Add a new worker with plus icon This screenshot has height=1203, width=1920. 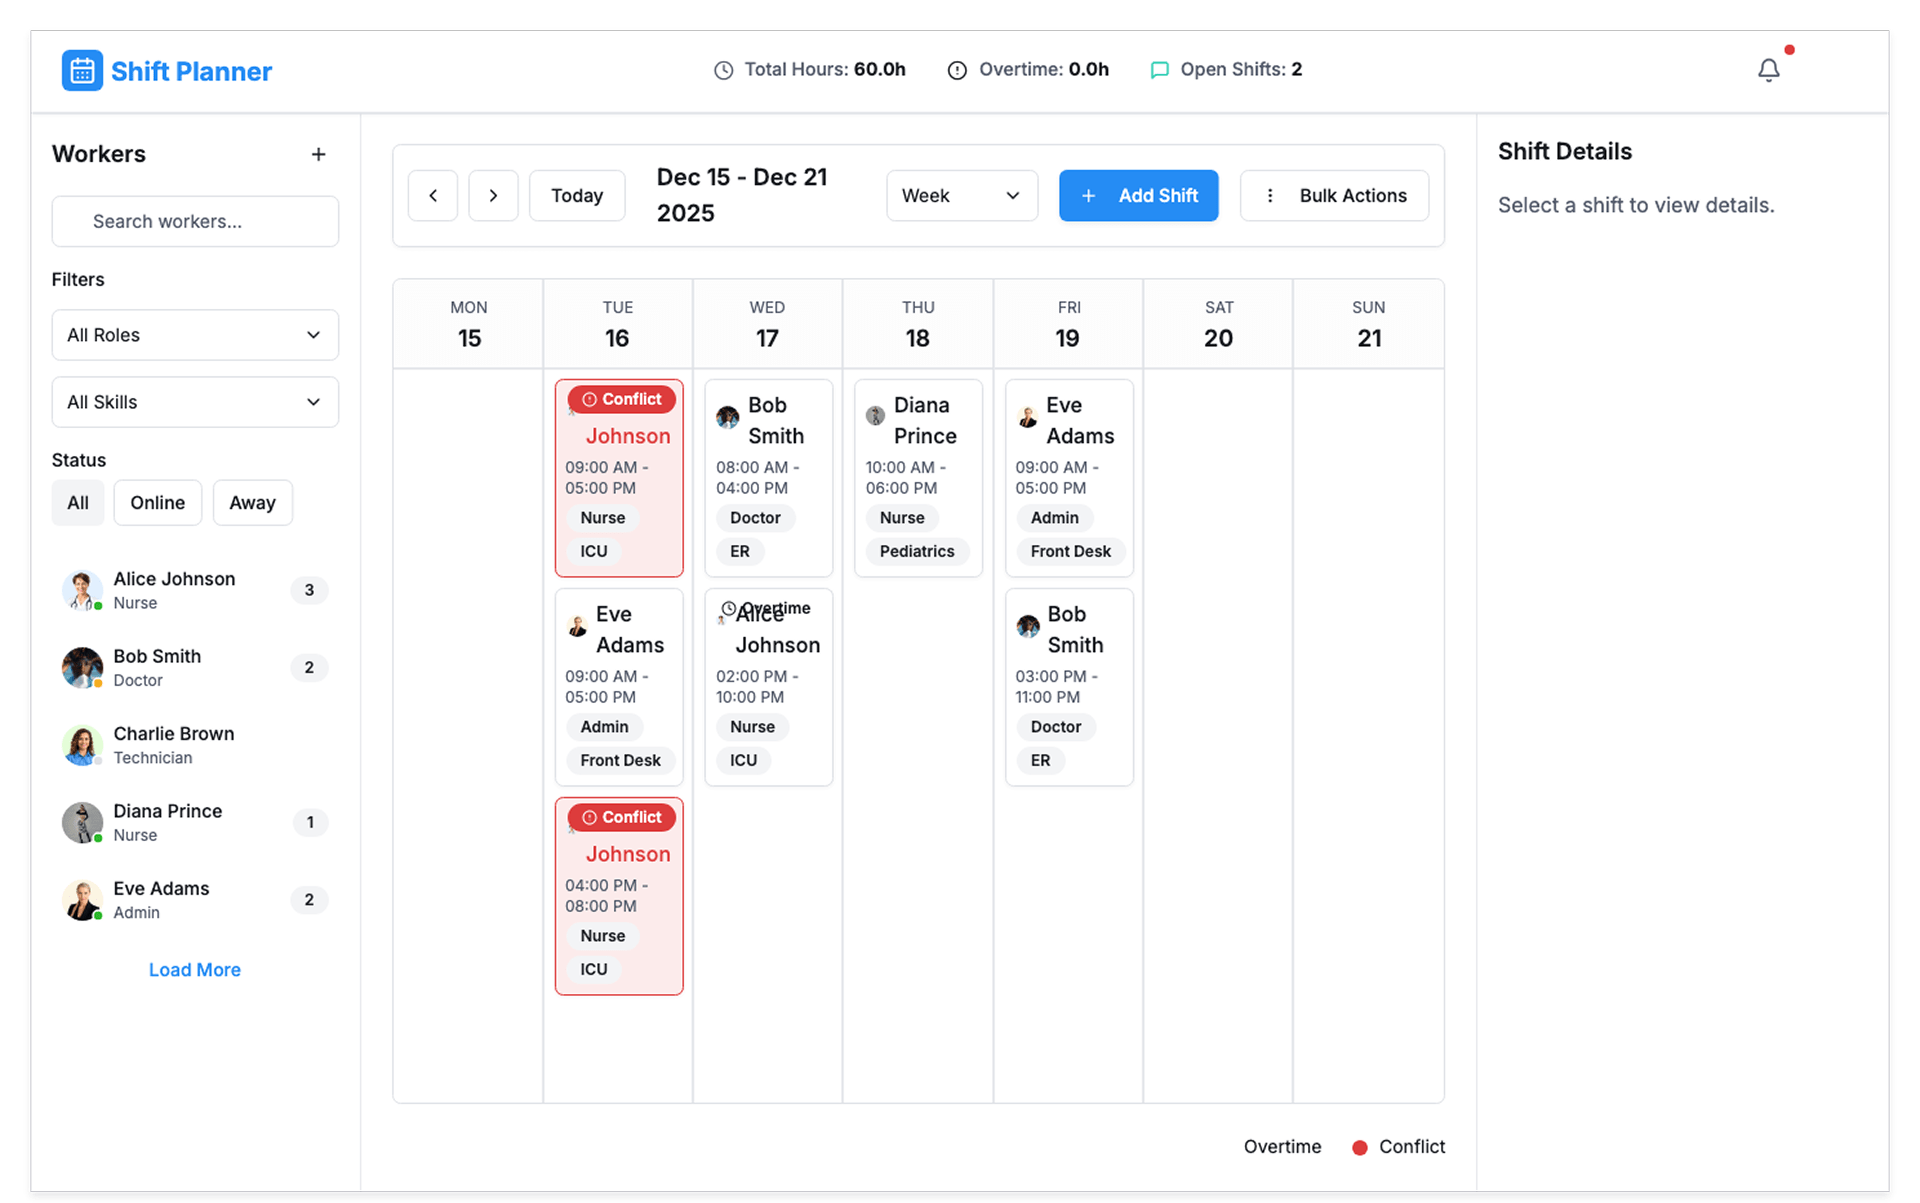point(318,154)
